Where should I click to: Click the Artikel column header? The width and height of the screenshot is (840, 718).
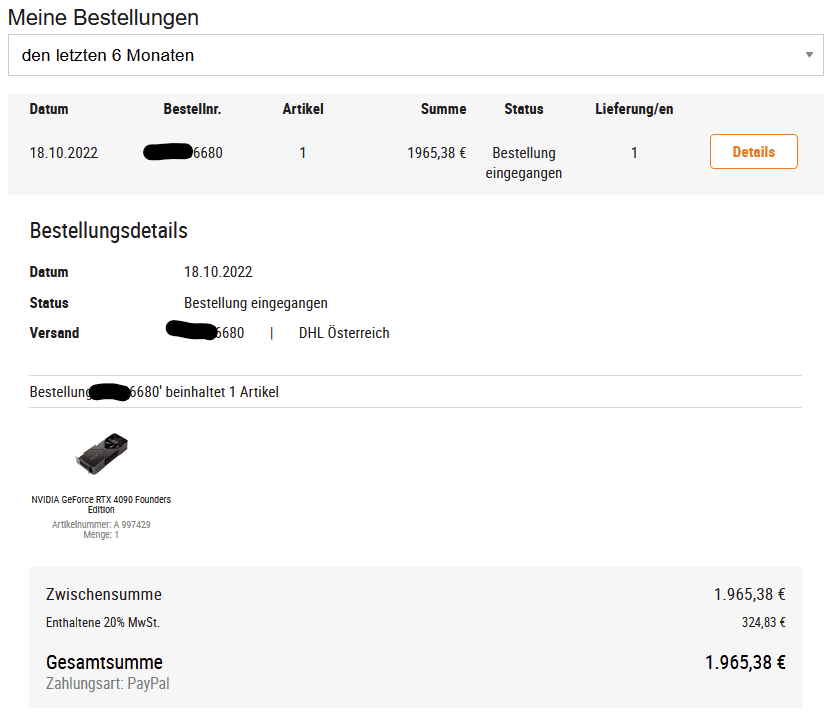pyautogui.click(x=303, y=109)
